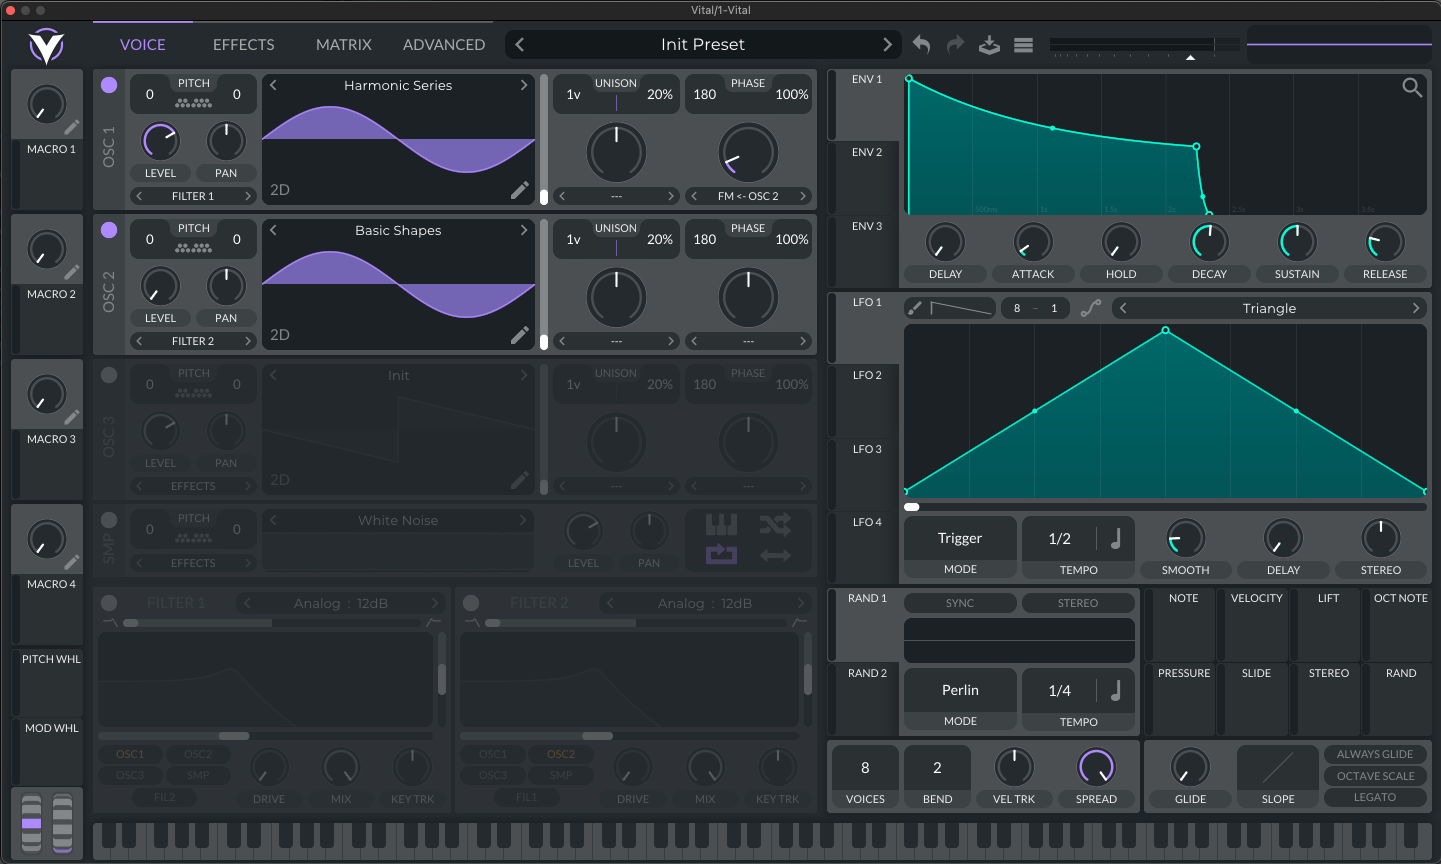Toggle ALWAYS GLIDE option
The height and width of the screenshot is (864, 1441).
tap(1375, 754)
